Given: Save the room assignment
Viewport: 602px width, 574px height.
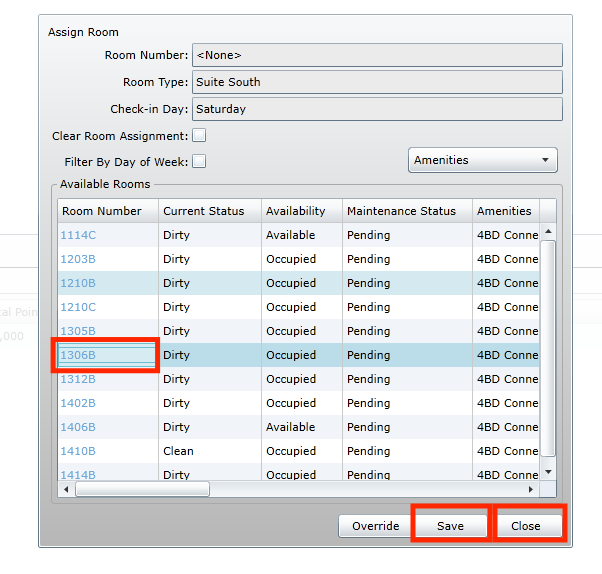Looking at the screenshot, I should tap(450, 526).
